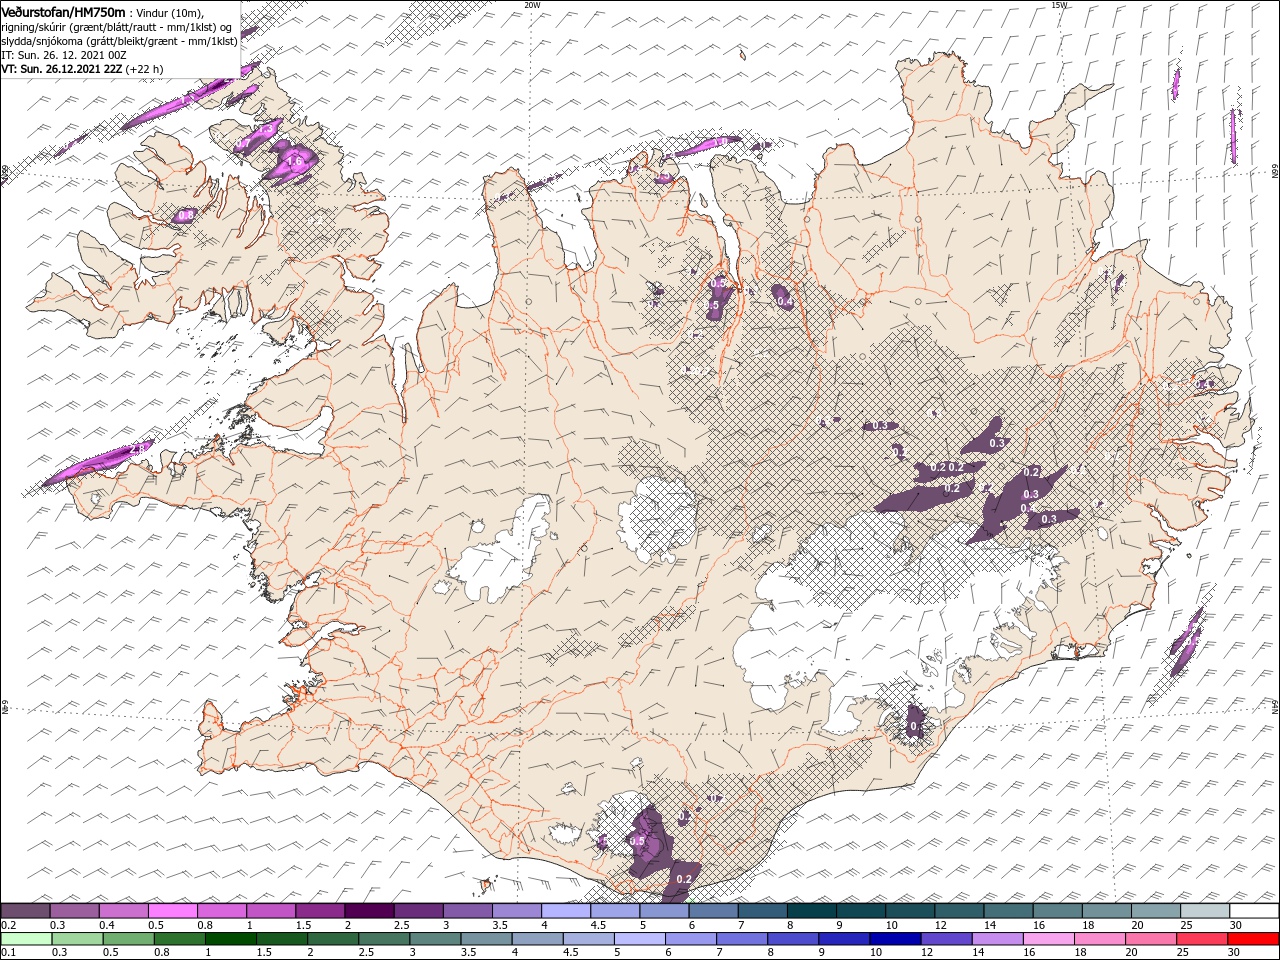The image size is (1280, 960).
Task: Pick the mauve 0.3–0.4 snow legend swatch
Action: [74, 911]
